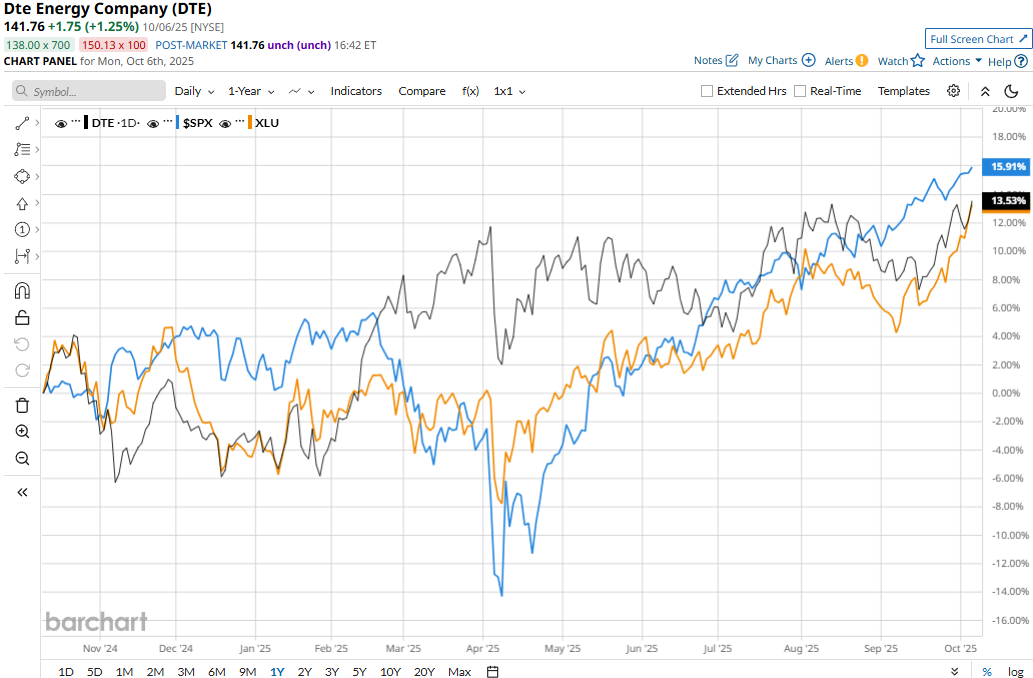Hide the XLU series eye icon
1033x678 pixels.
(x=225, y=123)
